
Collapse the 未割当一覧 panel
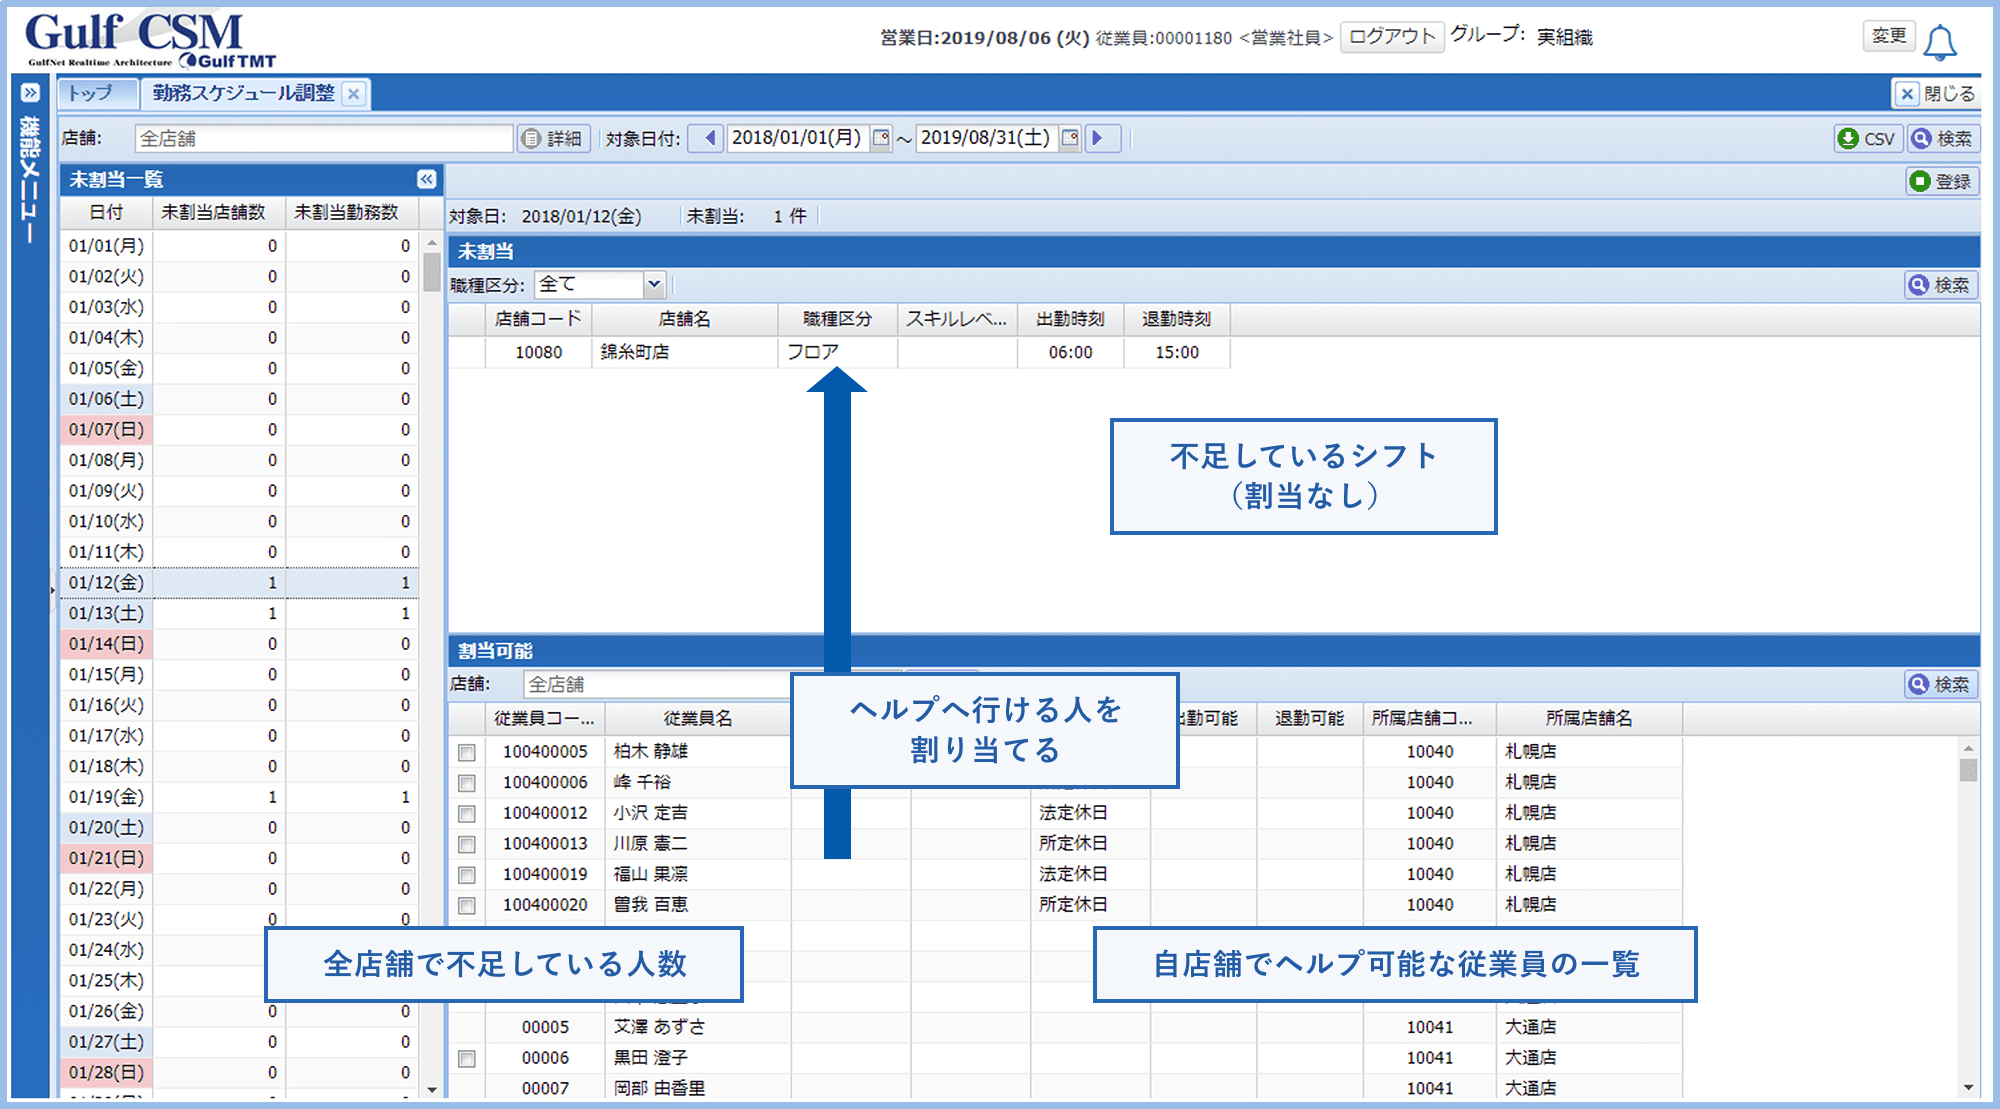(x=426, y=179)
